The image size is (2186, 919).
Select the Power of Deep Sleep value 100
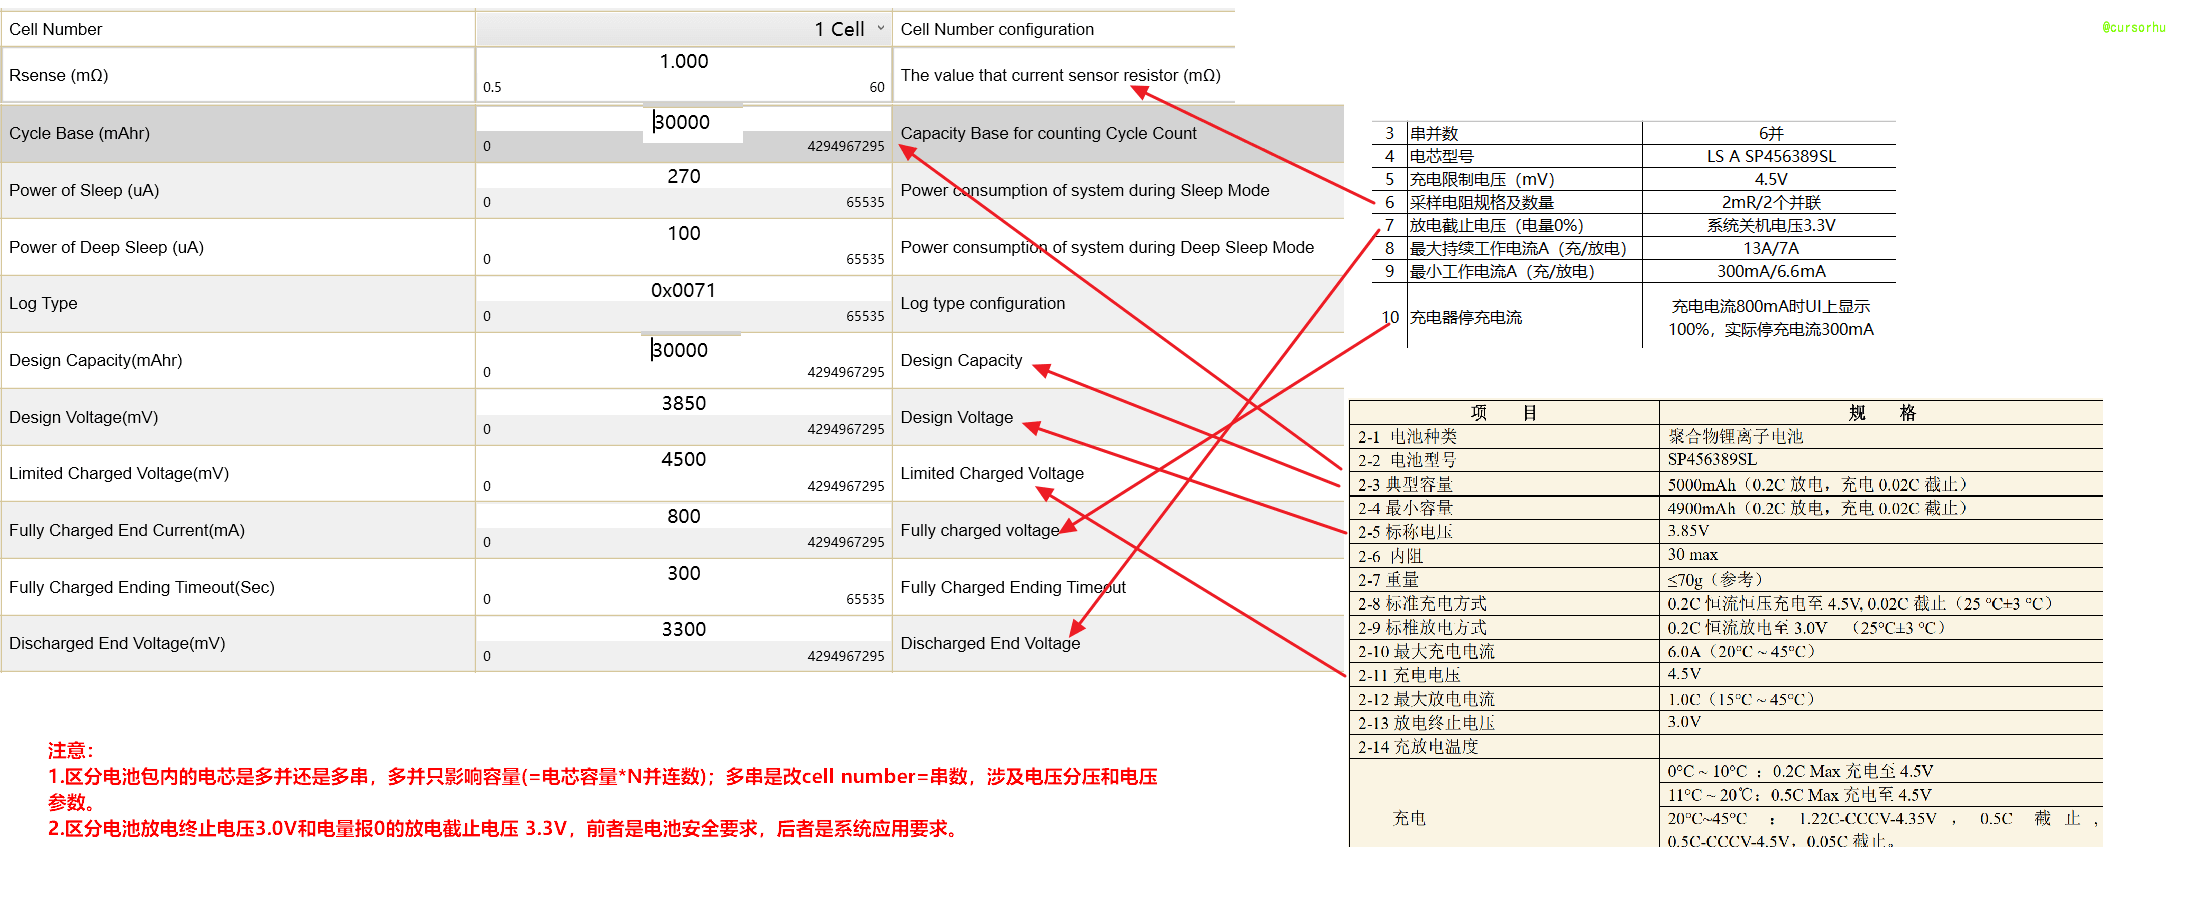[684, 234]
